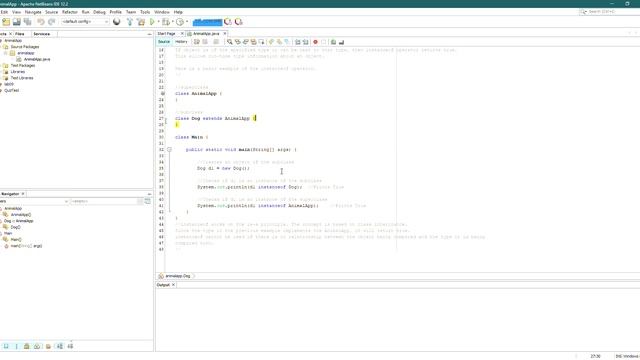Image resolution: width=640 pixels, height=360 pixels.
Task: Select Test Packages node in project tree
Action: point(22,65)
